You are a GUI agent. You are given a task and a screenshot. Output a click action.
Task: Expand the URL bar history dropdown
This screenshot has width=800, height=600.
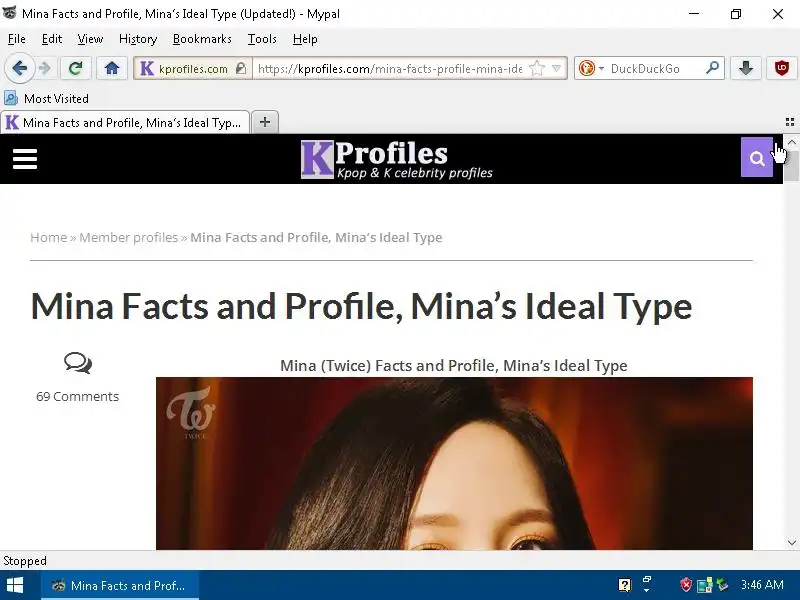[x=556, y=68]
